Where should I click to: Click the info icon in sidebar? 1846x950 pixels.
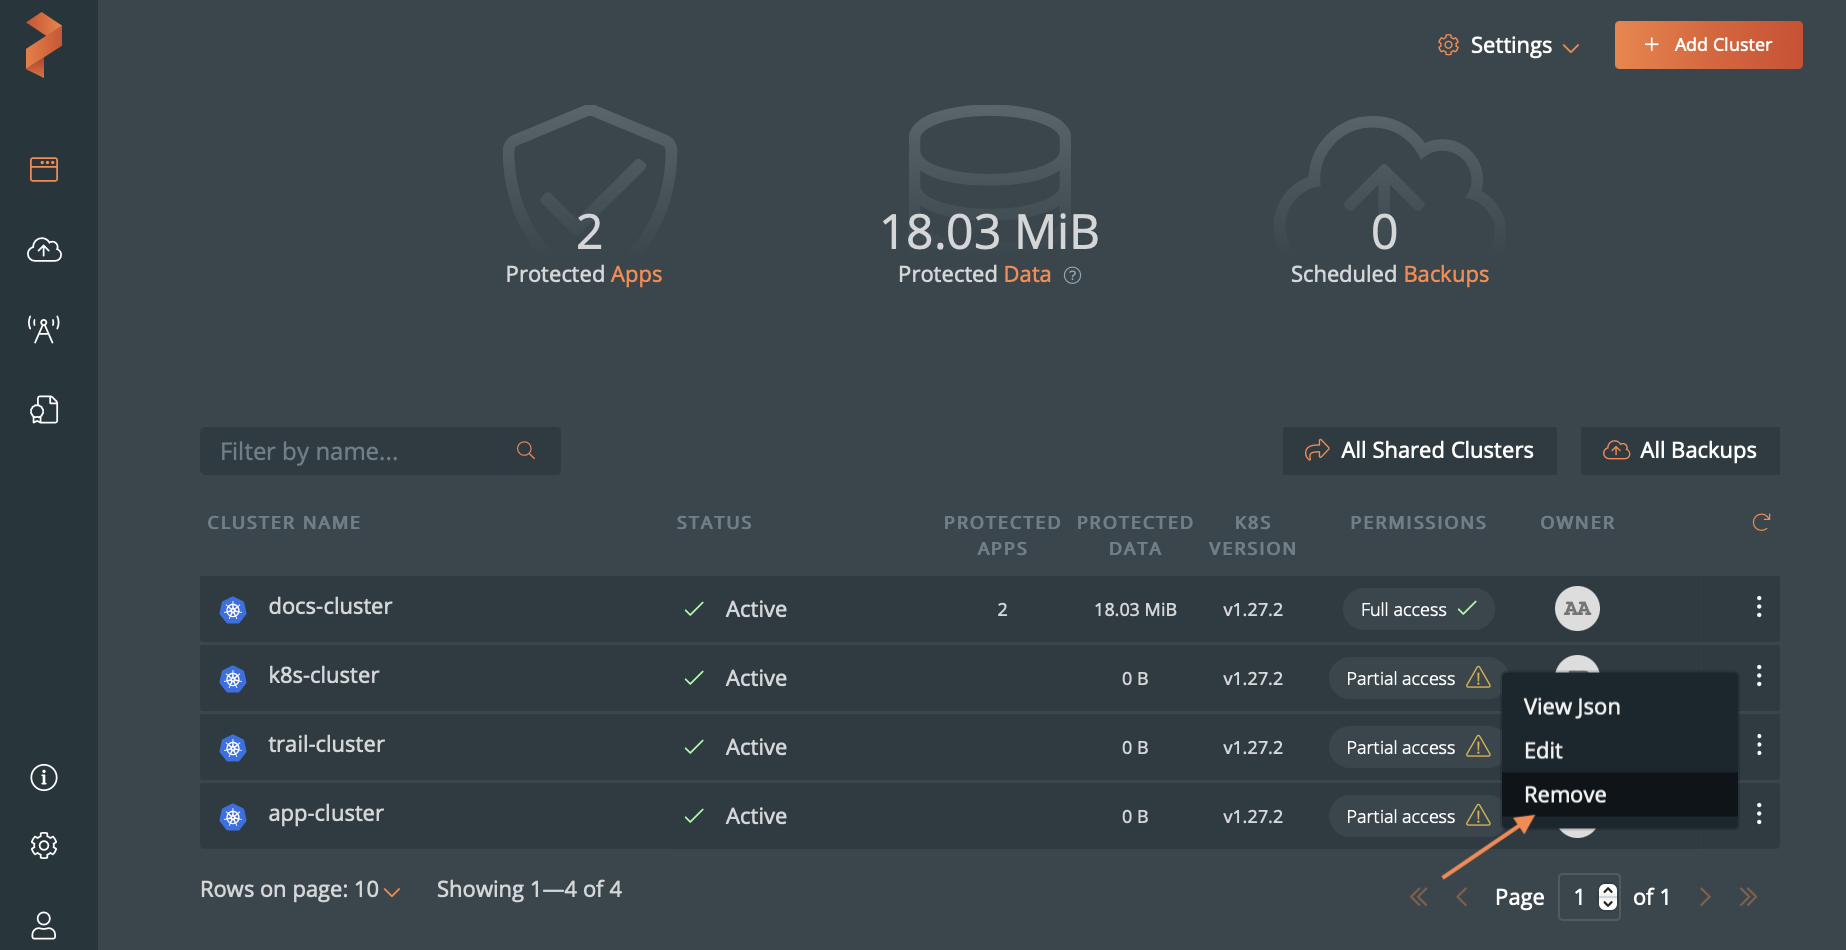[44, 777]
